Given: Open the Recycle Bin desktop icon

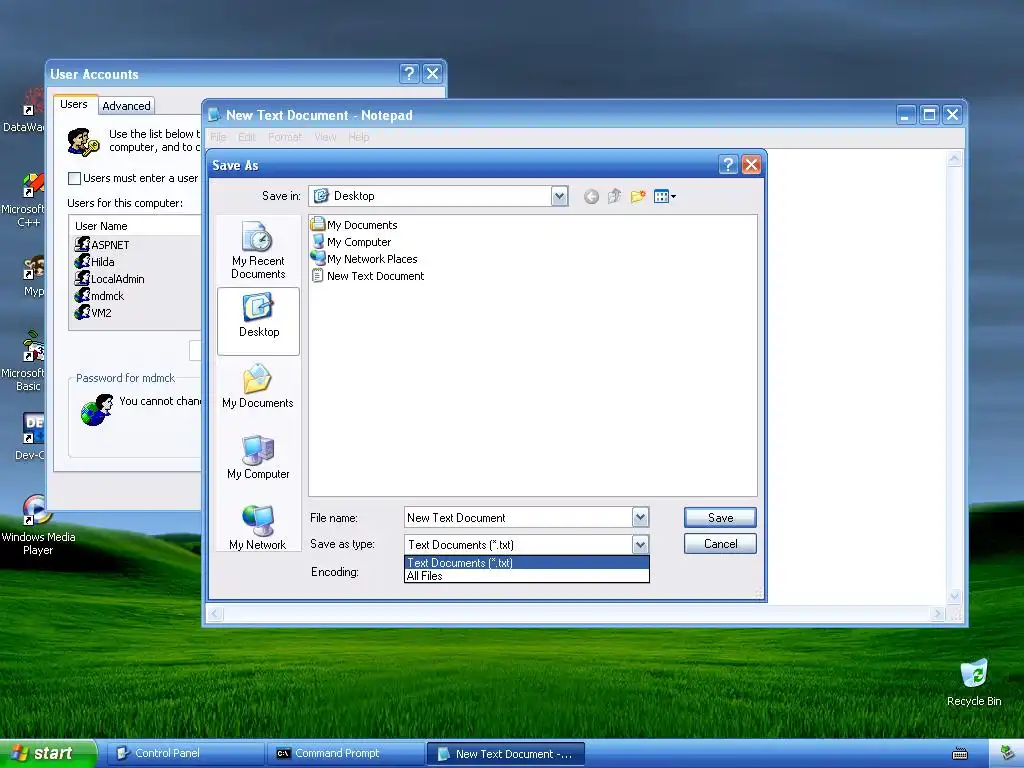Looking at the screenshot, I should pyautogui.click(x=974, y=682).
